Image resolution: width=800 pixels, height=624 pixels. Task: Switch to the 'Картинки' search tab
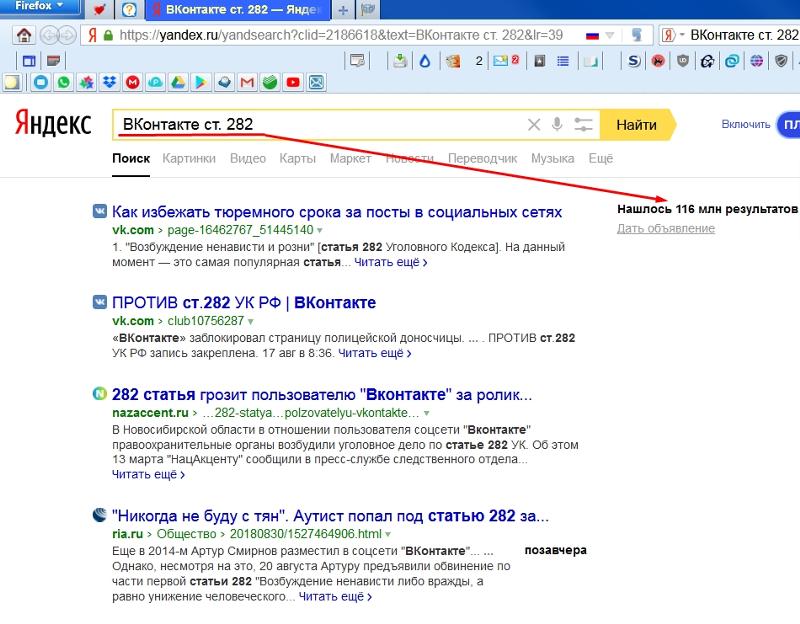click(x=189, y=158)
